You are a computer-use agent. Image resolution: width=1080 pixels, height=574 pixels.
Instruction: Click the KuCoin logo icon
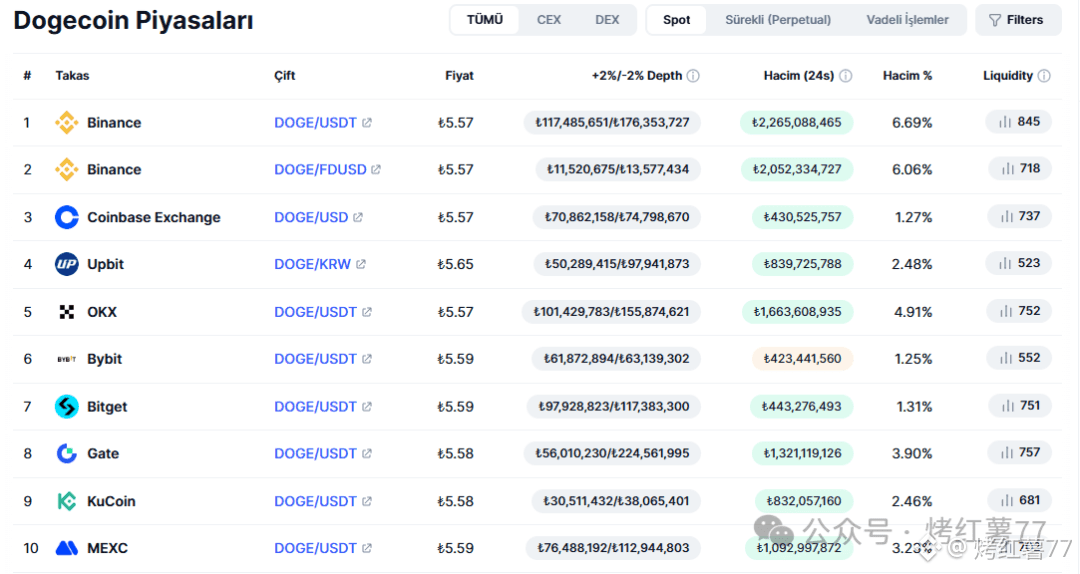[67, 501]
